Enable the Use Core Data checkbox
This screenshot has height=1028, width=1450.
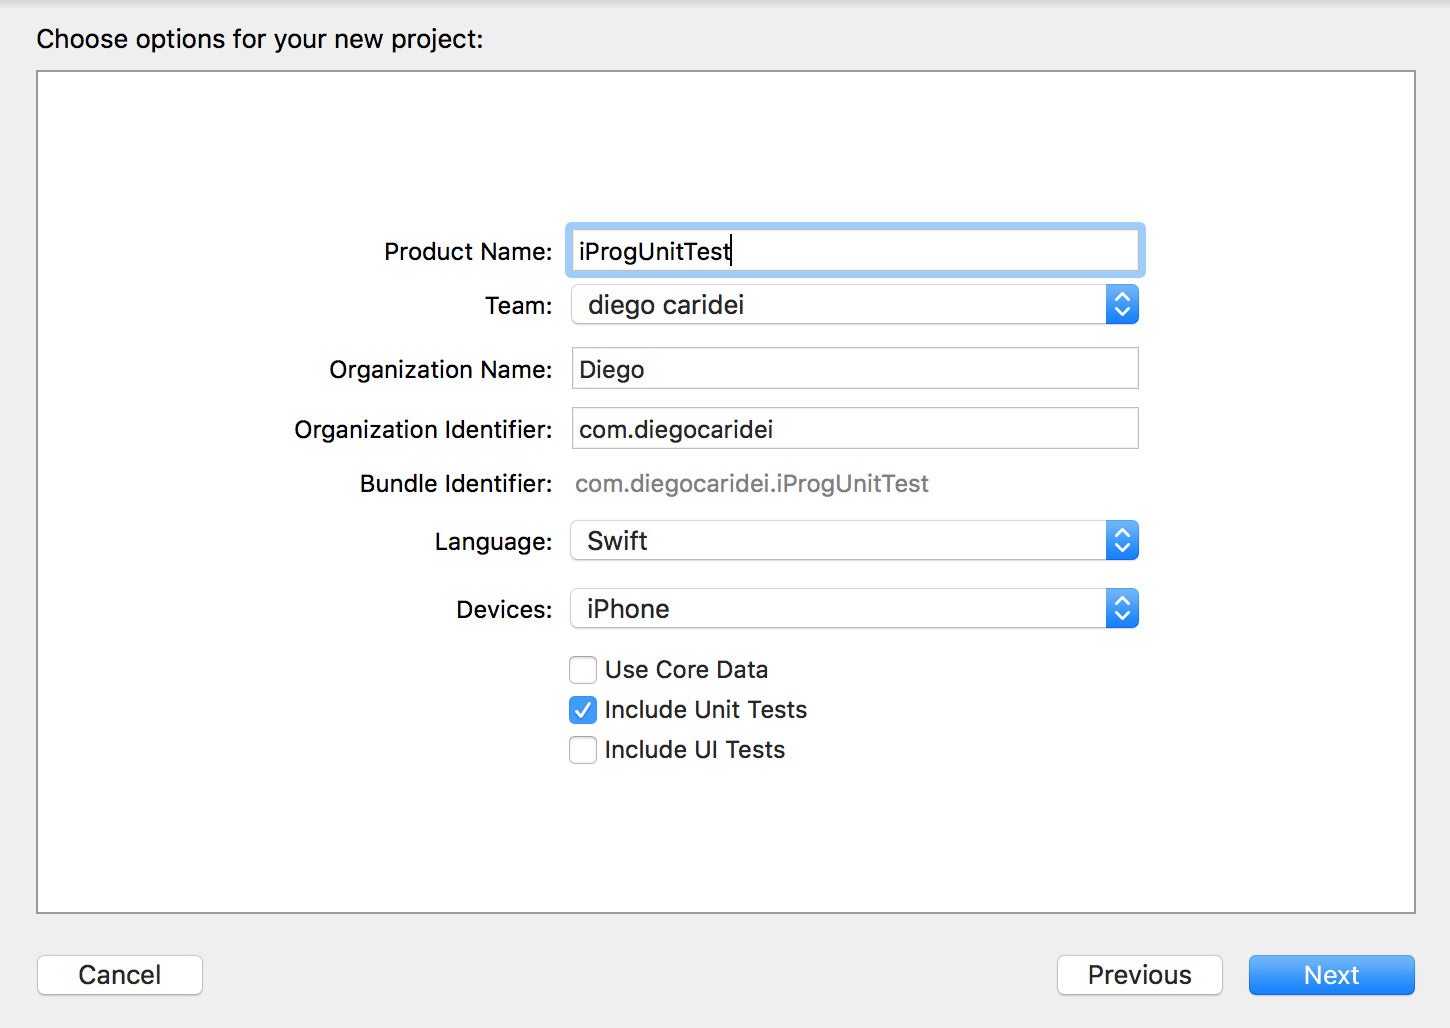coord(583,670)
